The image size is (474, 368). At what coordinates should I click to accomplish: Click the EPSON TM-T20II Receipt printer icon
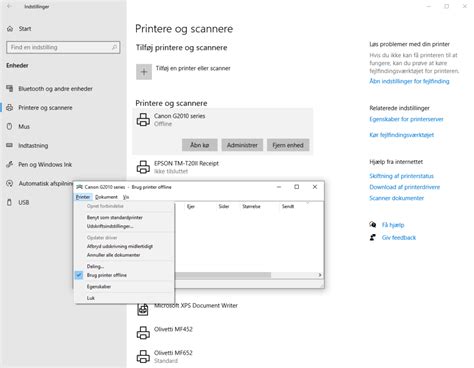click(143, 167)
